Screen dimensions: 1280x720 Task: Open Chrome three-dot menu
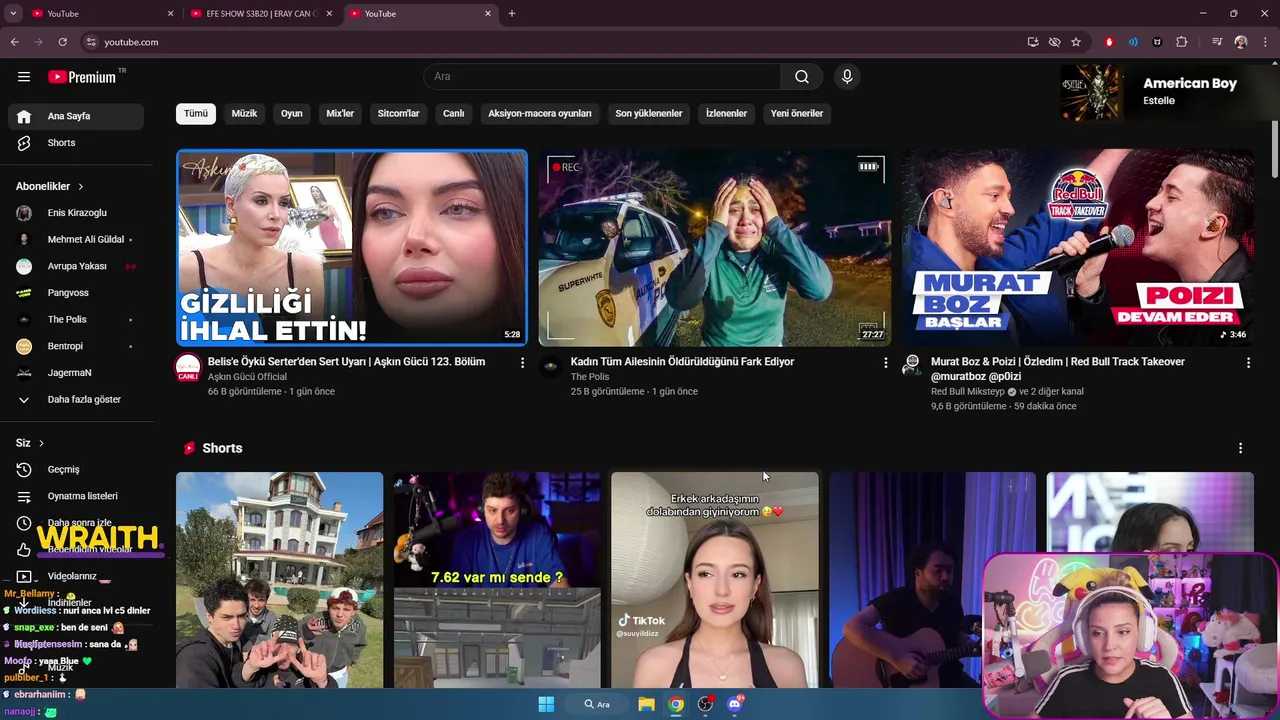click(1264, 42)
